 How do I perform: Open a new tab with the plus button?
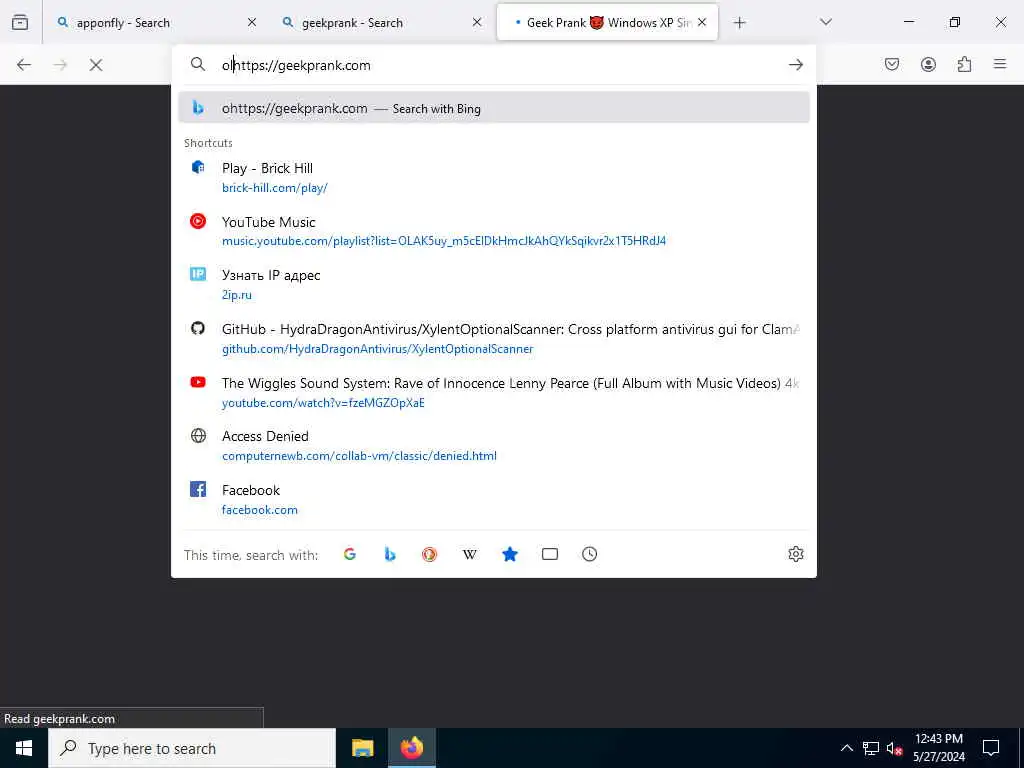739,23
